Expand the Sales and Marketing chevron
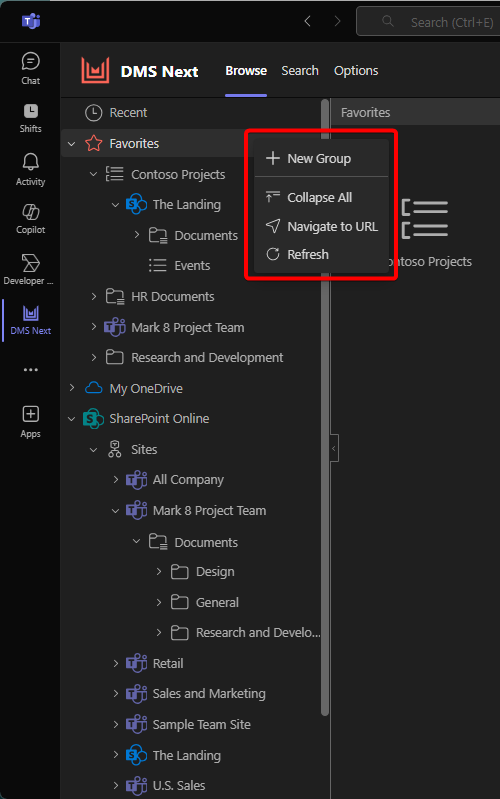Image resolution: width=500 pixels, height=799 pixels. coord(115,694)
